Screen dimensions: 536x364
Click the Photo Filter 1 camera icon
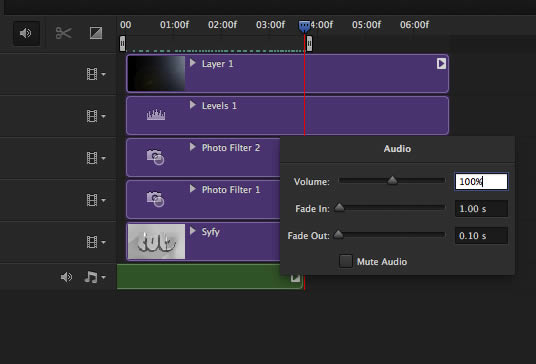pos(156,199)
